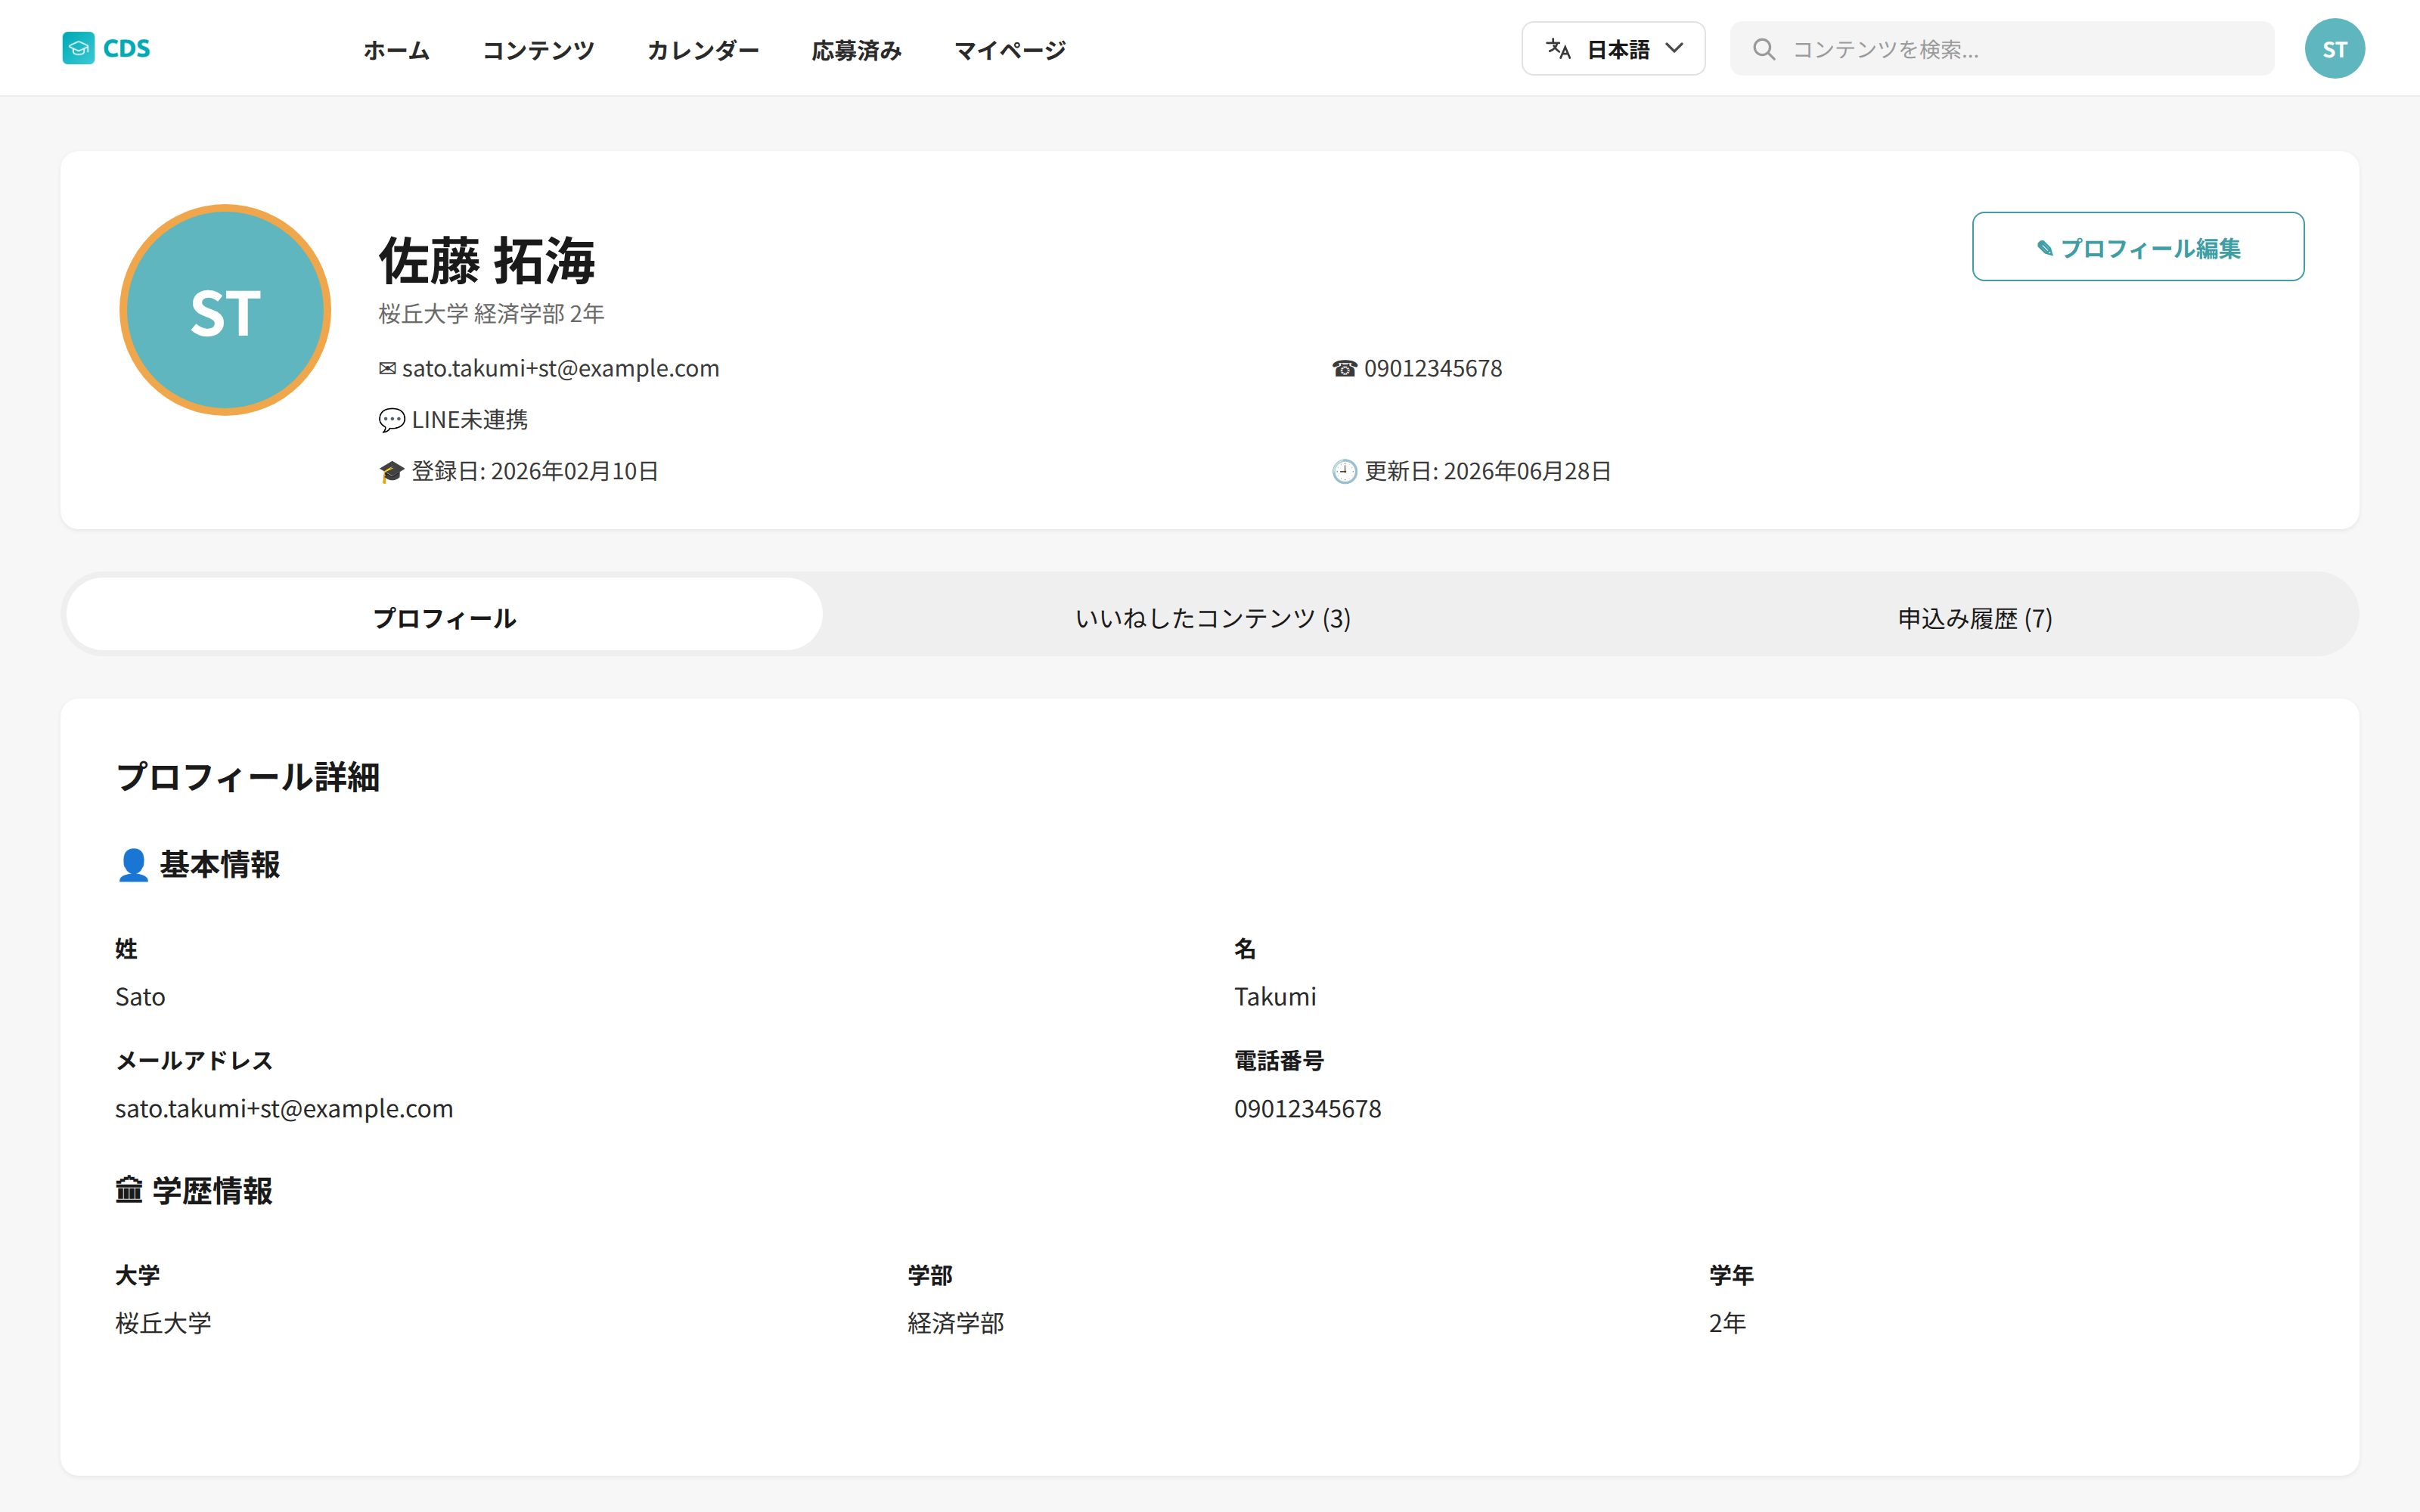
Task: Click 登録日: 2026年02月10日 text
Action: [x=535, y=472]
